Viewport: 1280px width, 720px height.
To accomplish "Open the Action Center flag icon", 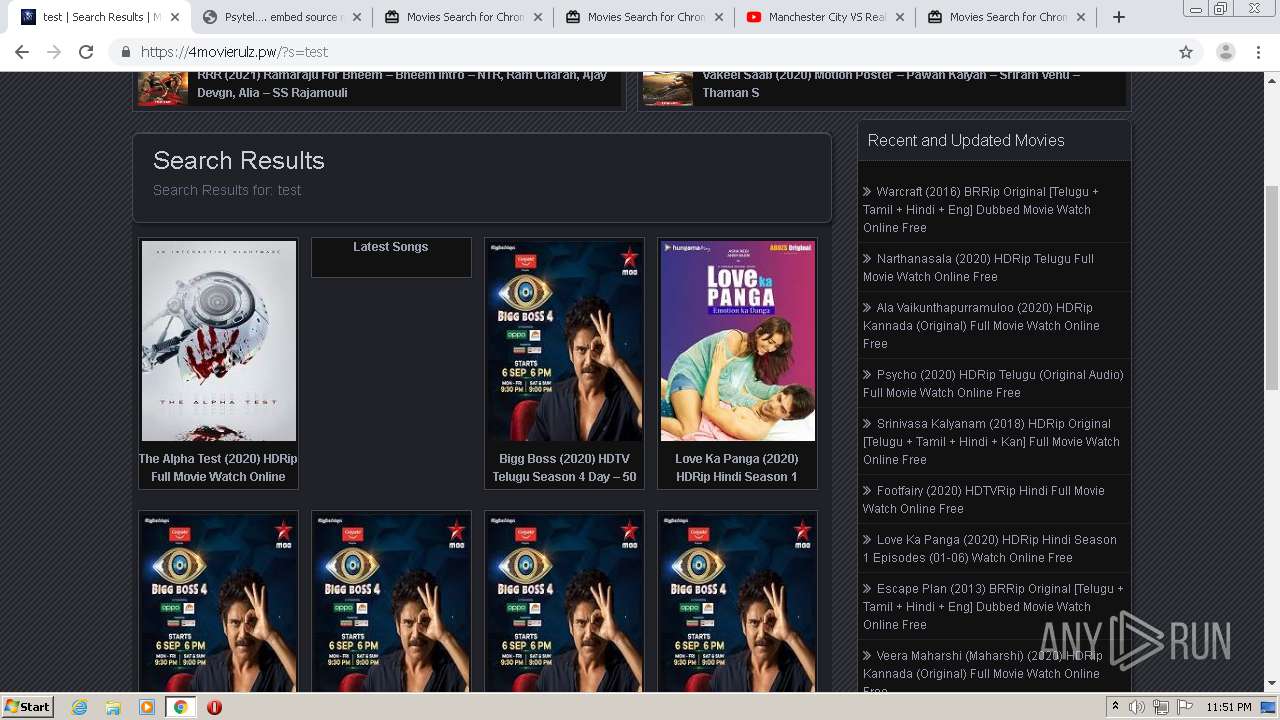I will [1185, 707].
